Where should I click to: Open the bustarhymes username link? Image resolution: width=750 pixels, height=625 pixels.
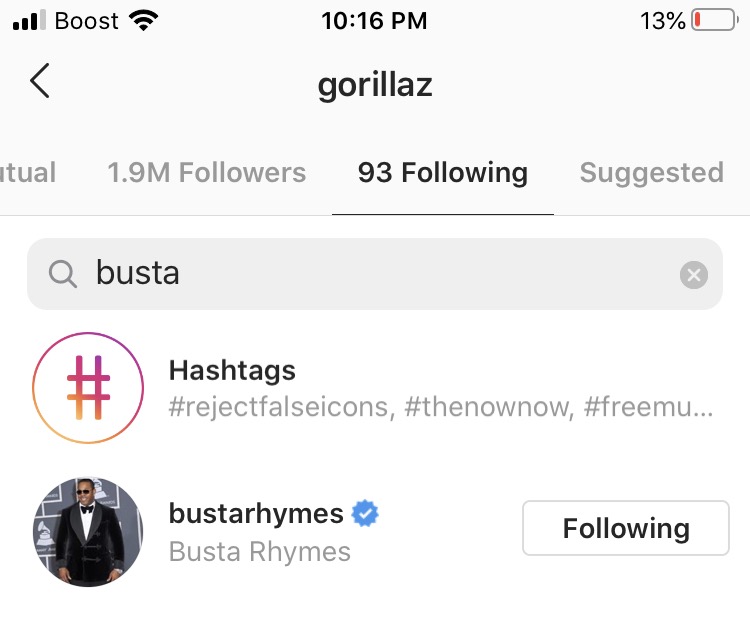pos(256,514)
